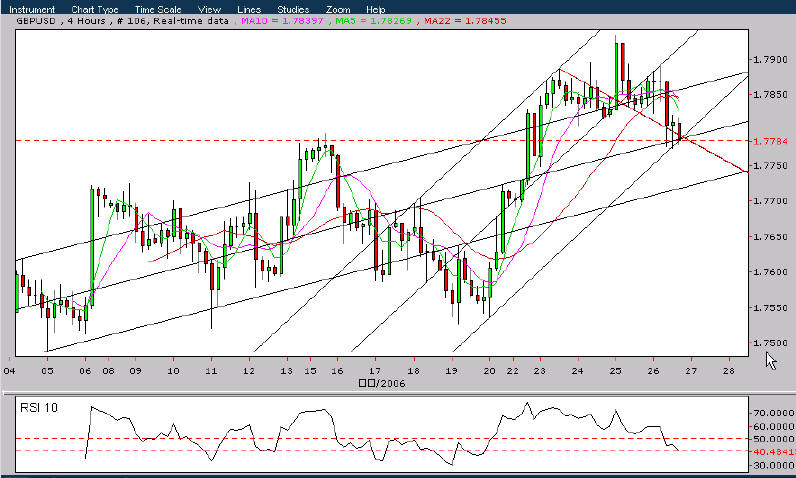796x478 pixels.
Task: Click the 10 date label on time axis
Action: [173, 371]
